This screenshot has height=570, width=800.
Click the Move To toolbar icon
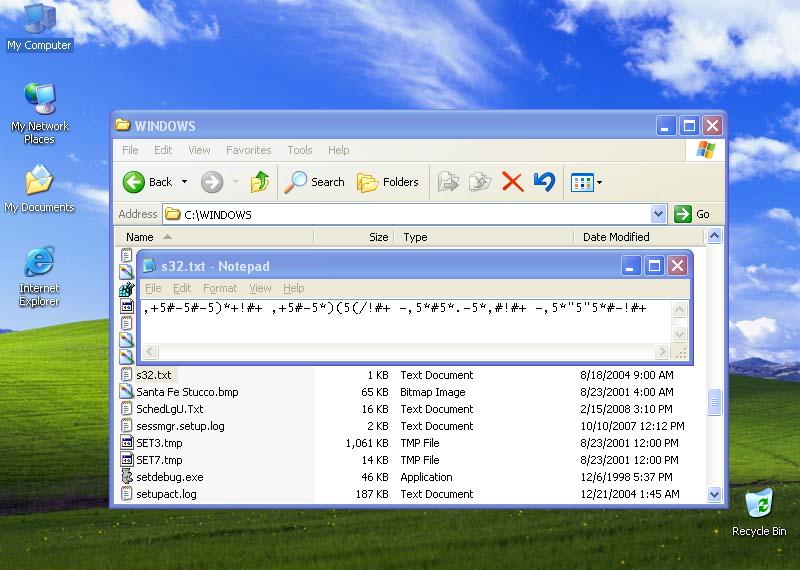click(x=448, y=182)
